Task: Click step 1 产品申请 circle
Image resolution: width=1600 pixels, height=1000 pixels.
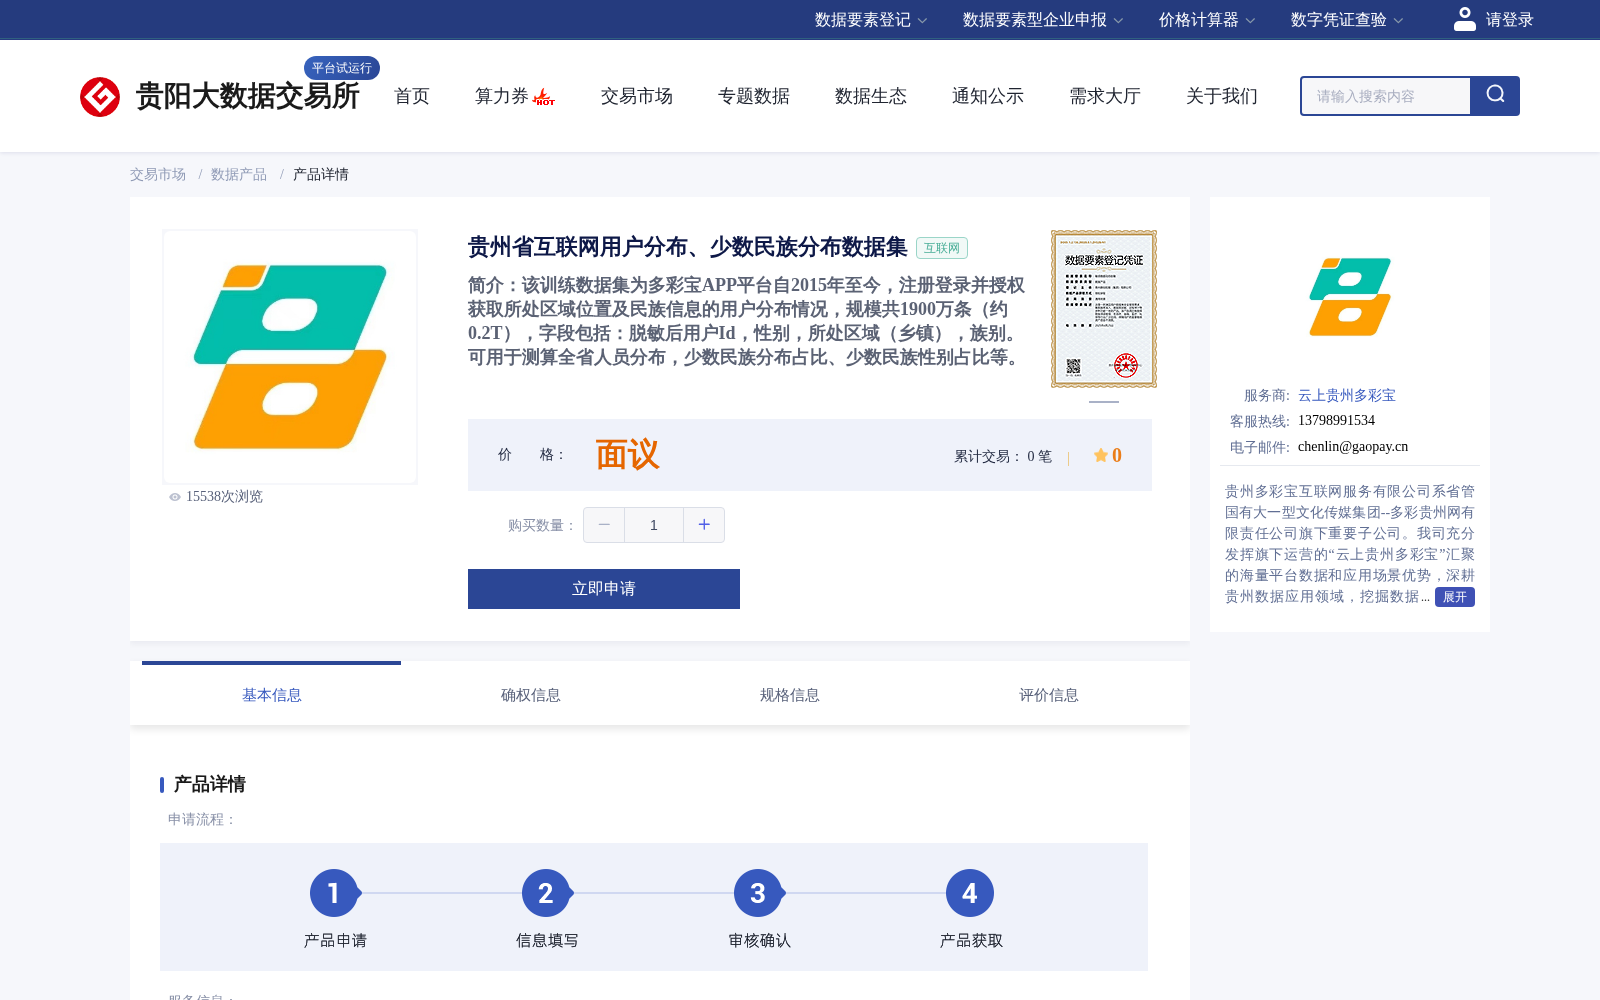Action: [334, 893]
